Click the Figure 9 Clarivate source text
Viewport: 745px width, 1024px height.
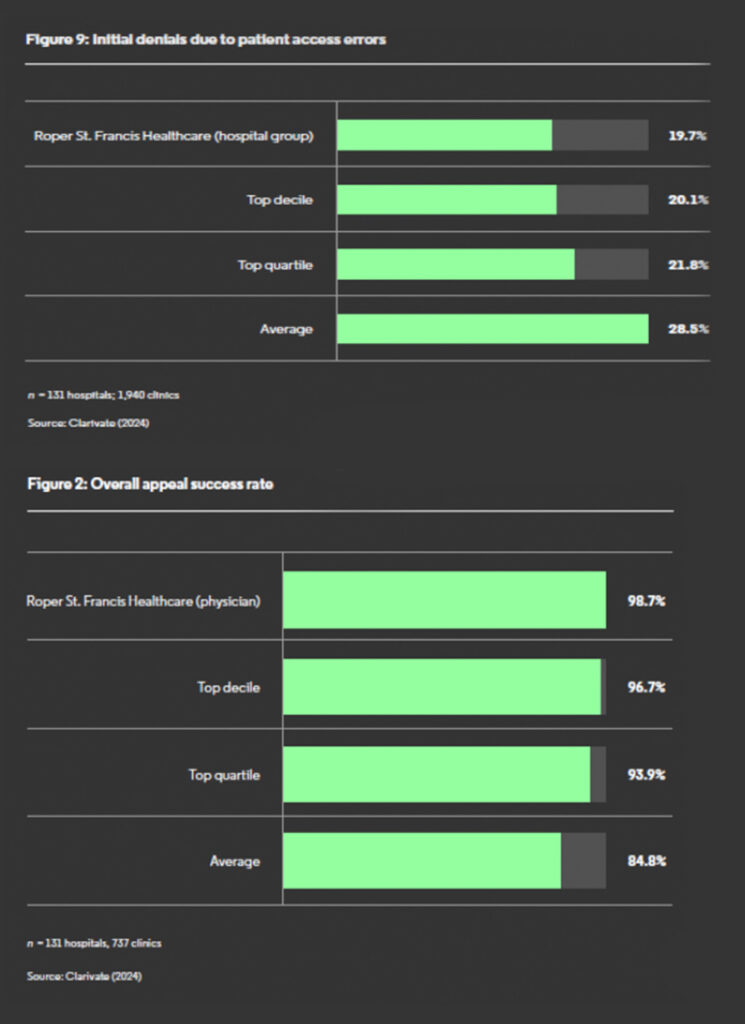click(x=88, y=423)
